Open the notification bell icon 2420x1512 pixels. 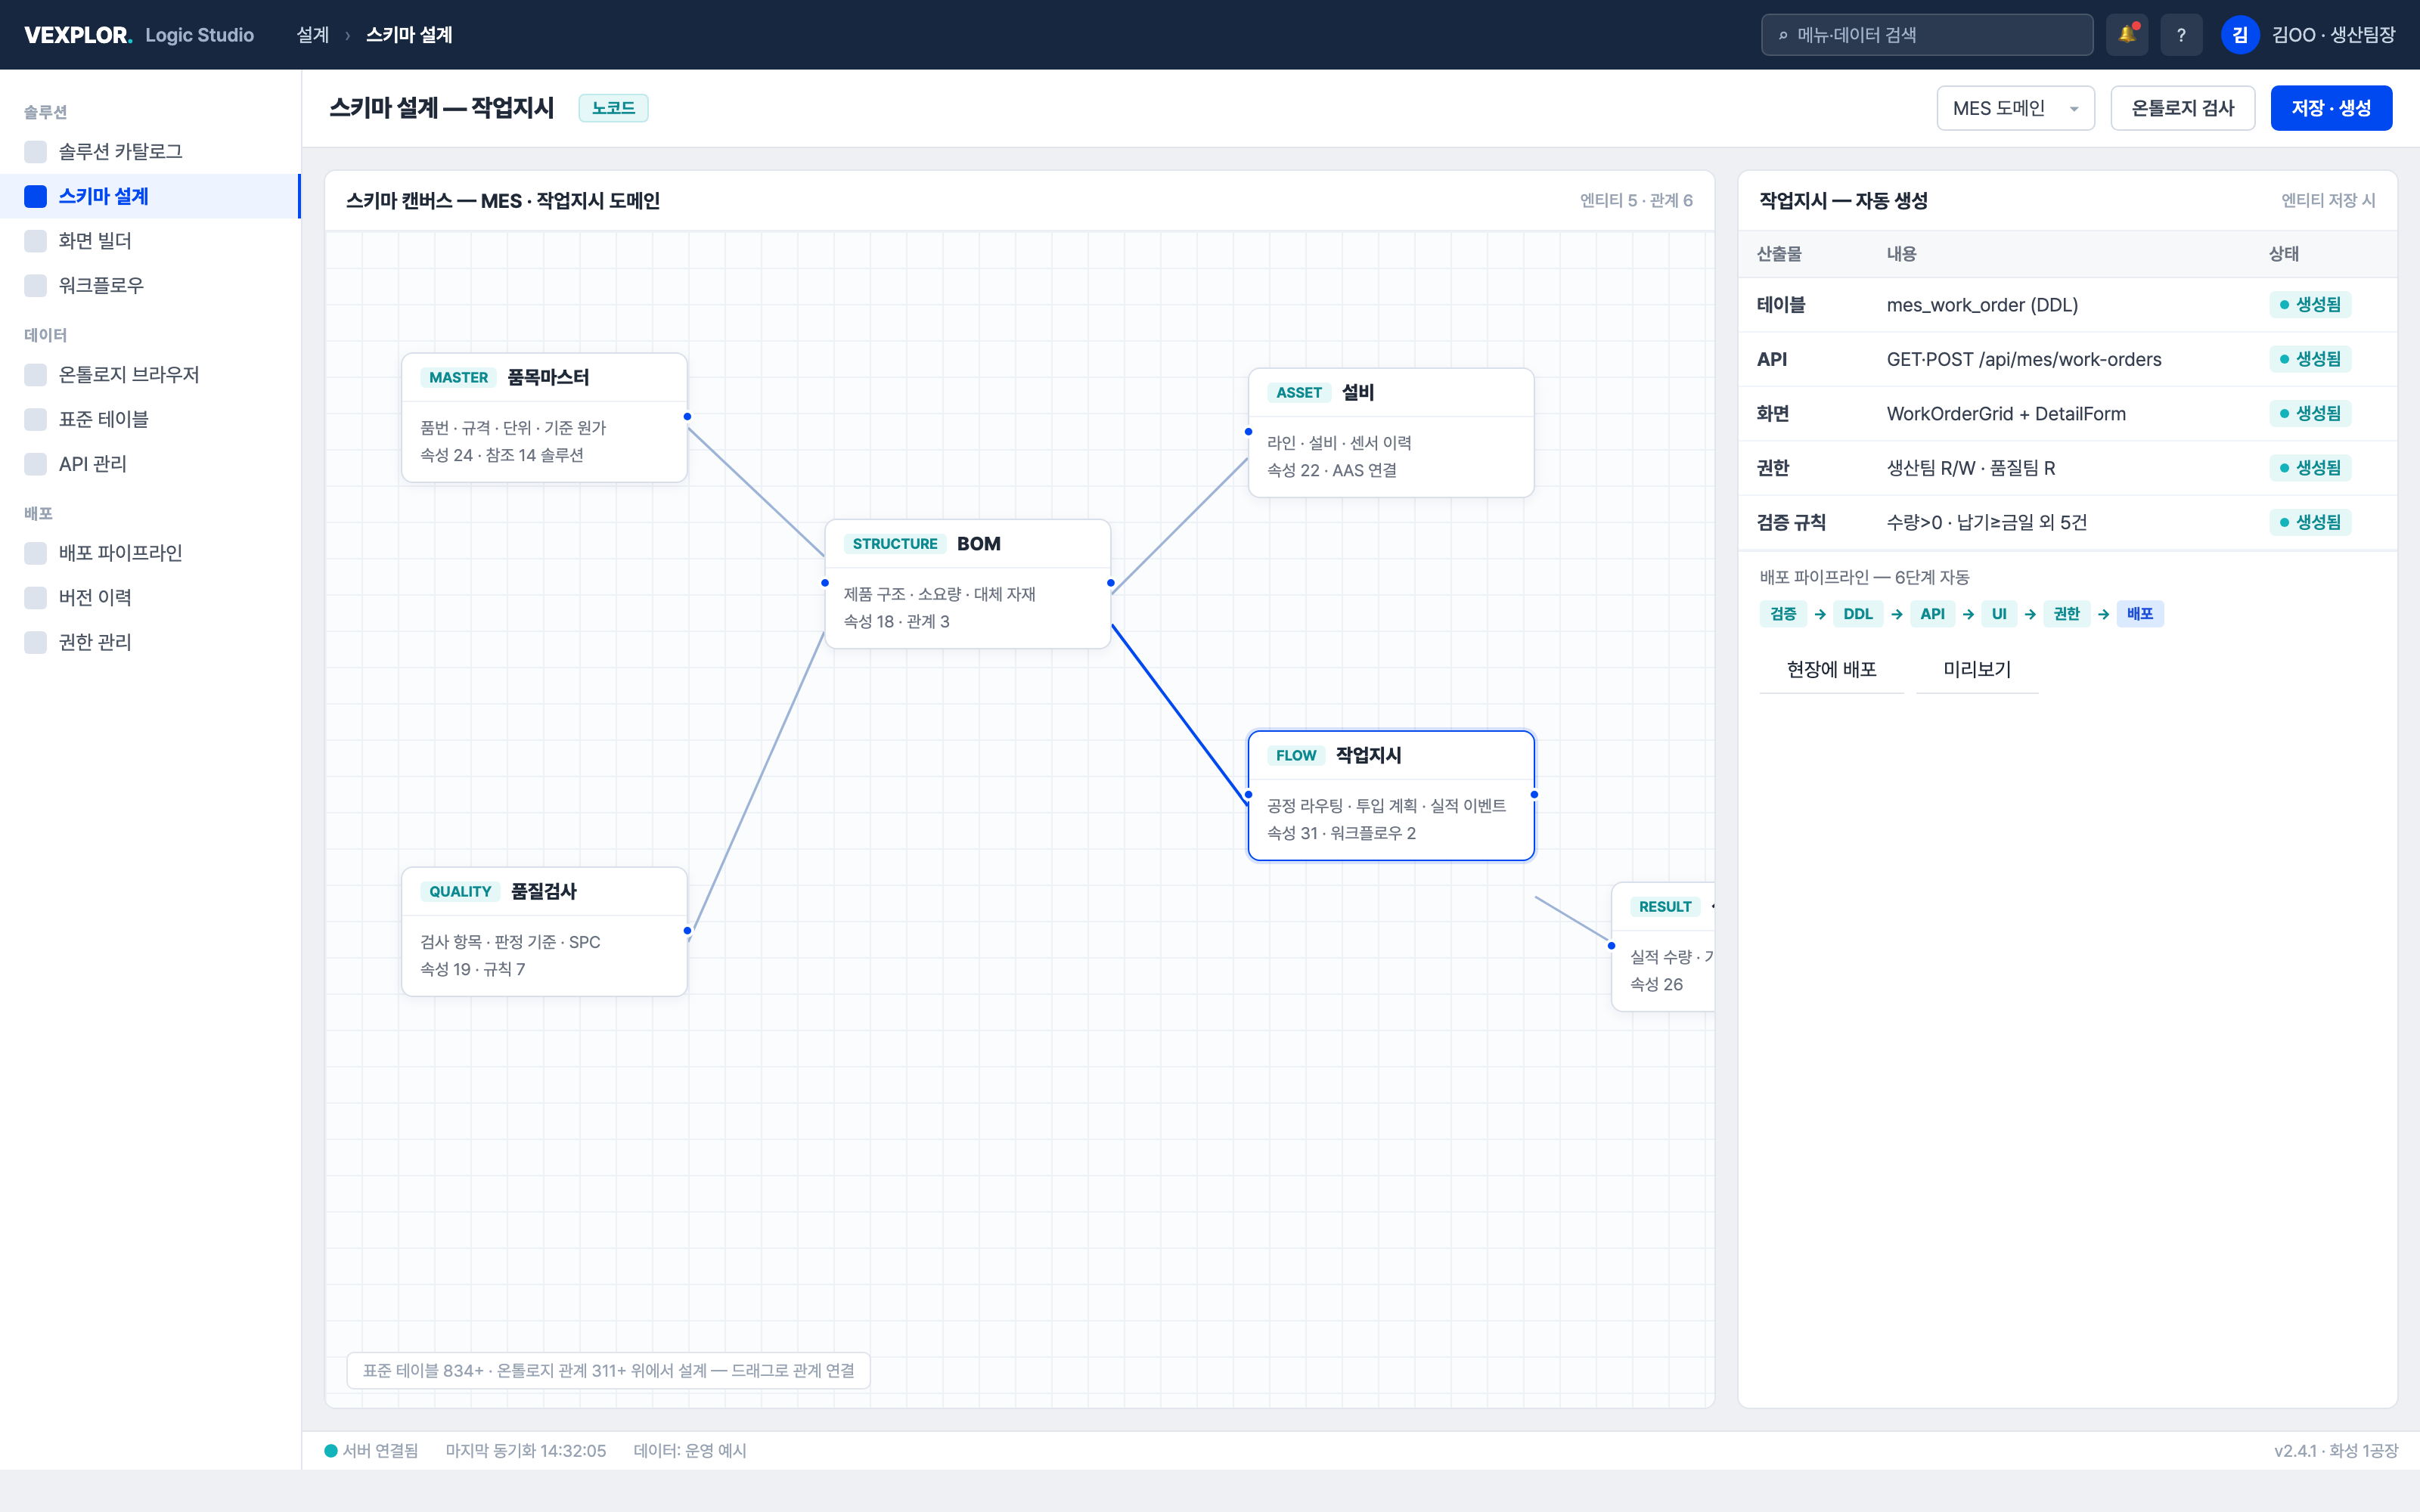[2126, 35]
